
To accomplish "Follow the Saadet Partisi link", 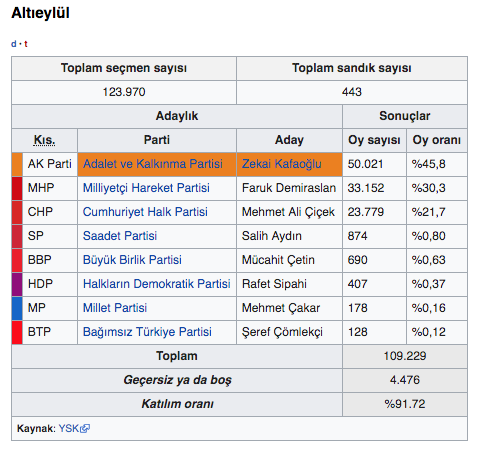I will pos(120,236).
